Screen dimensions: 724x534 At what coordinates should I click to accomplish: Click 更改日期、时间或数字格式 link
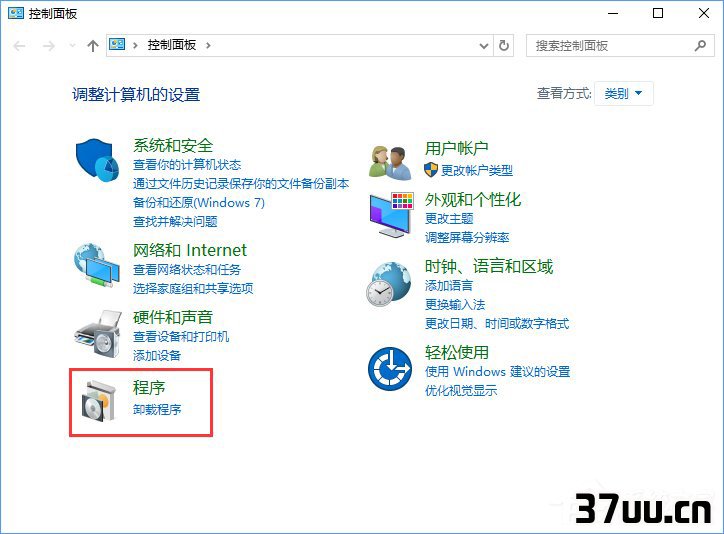497,324
